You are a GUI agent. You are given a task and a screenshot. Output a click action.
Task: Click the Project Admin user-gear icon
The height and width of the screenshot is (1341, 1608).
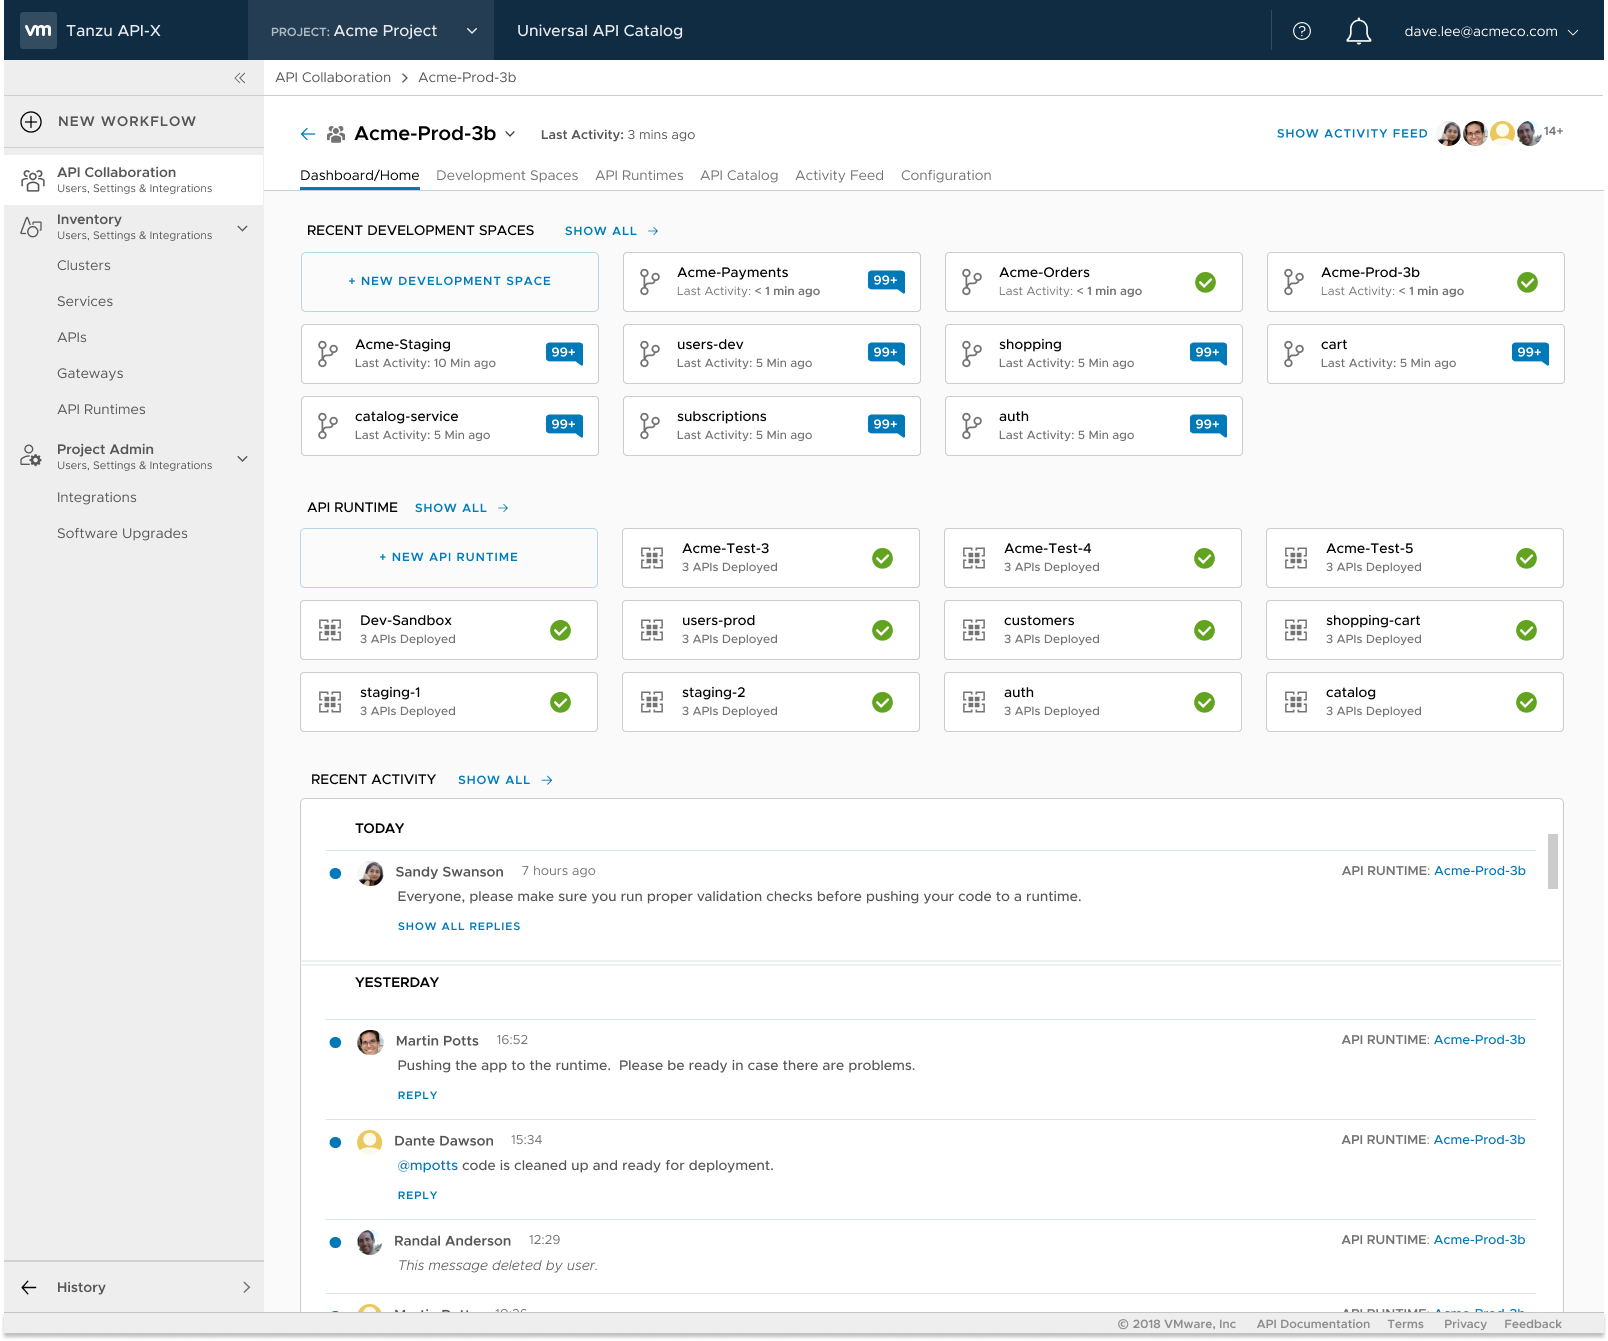click(31, 456)
